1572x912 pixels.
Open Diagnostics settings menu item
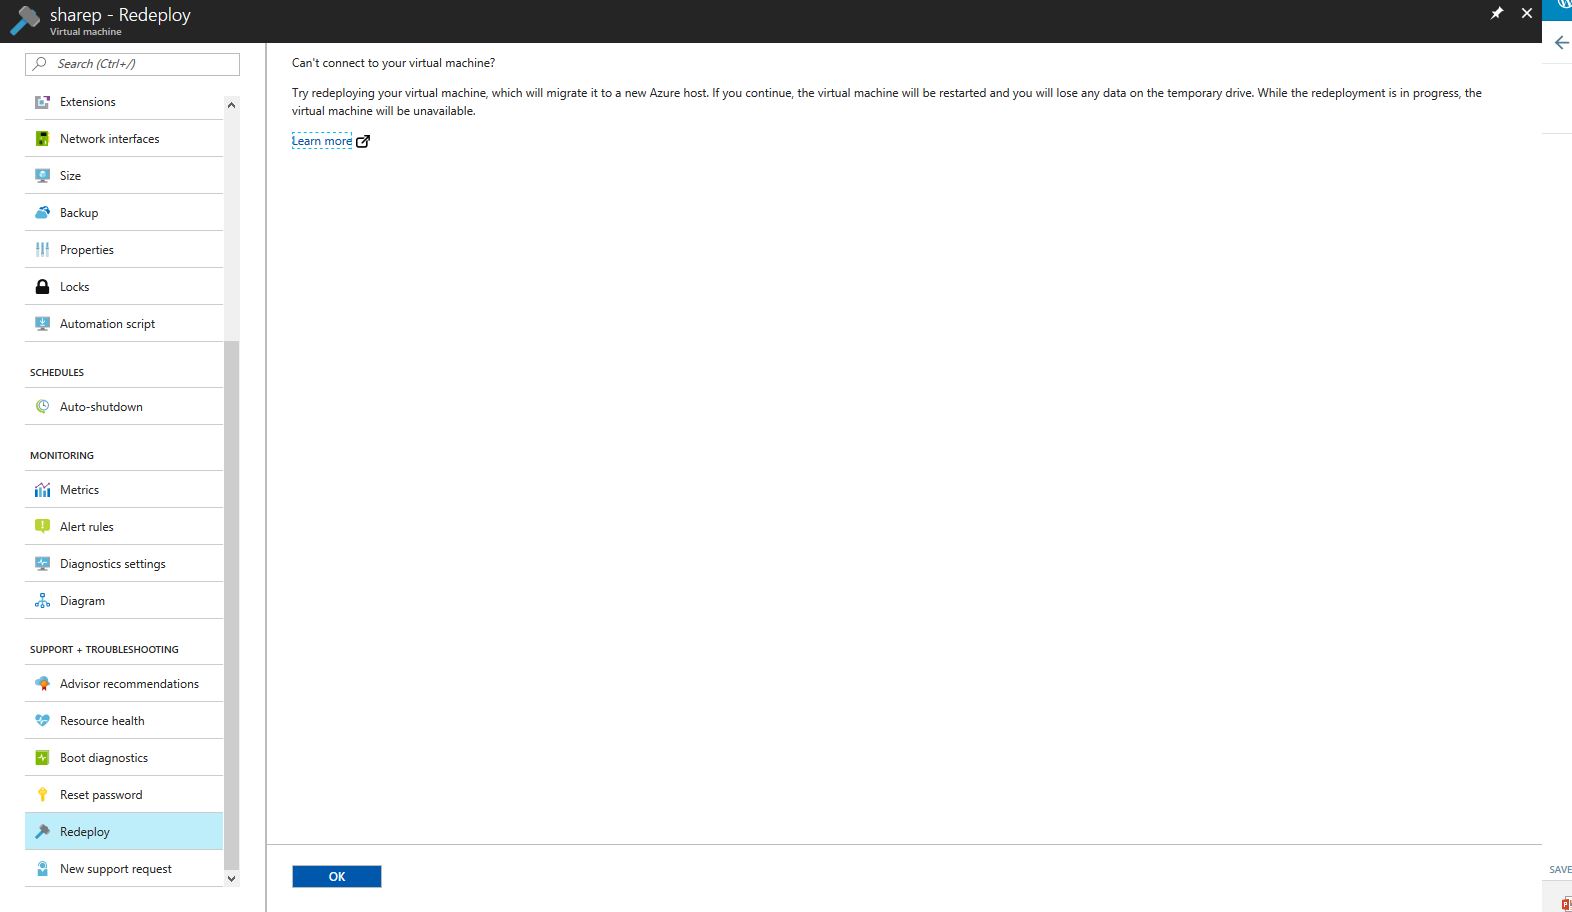pyautogui.click(x=112, y=564)
